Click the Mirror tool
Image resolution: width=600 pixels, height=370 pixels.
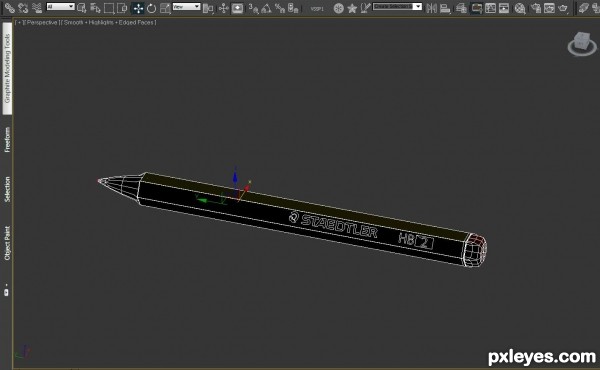click(x=431, y=8)
